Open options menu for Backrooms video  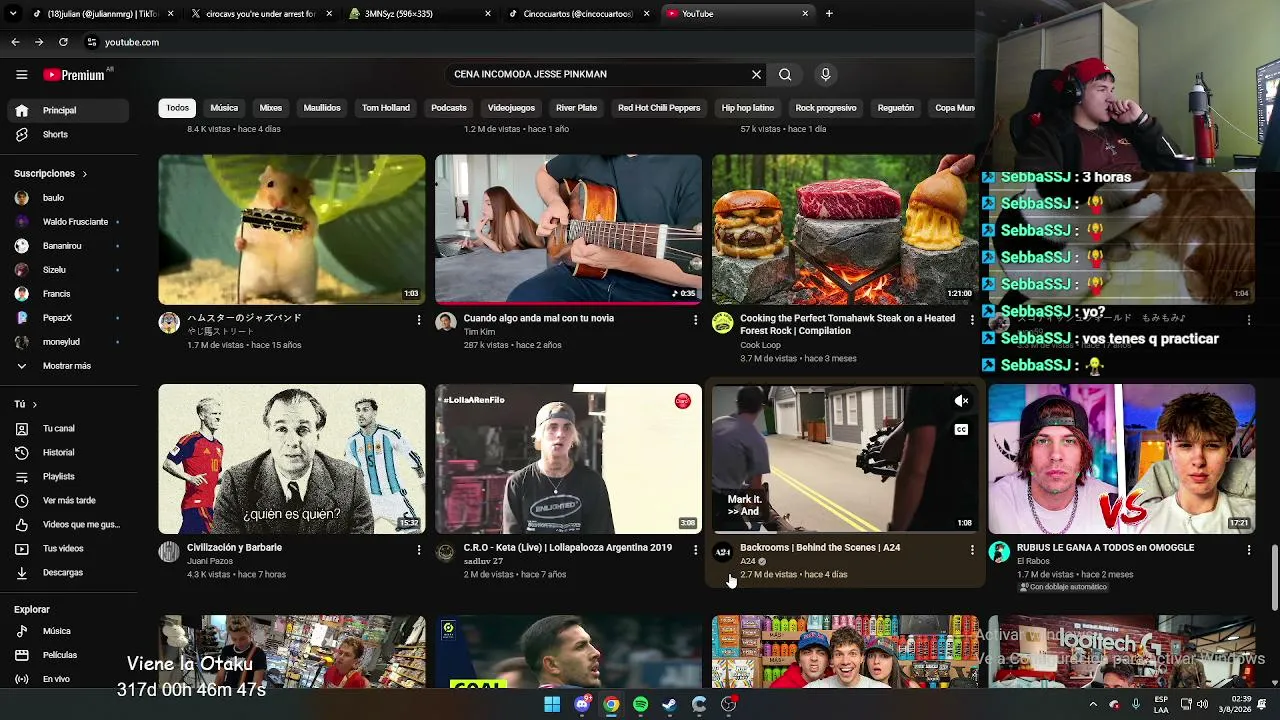972,549
